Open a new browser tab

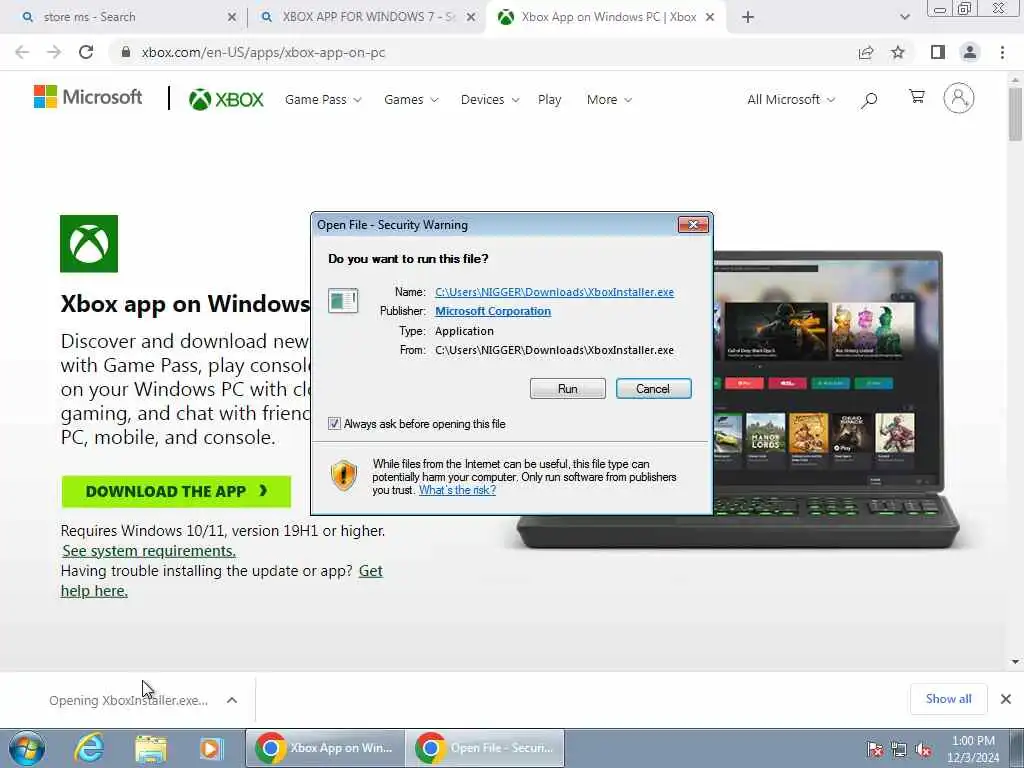coord(748,17)
